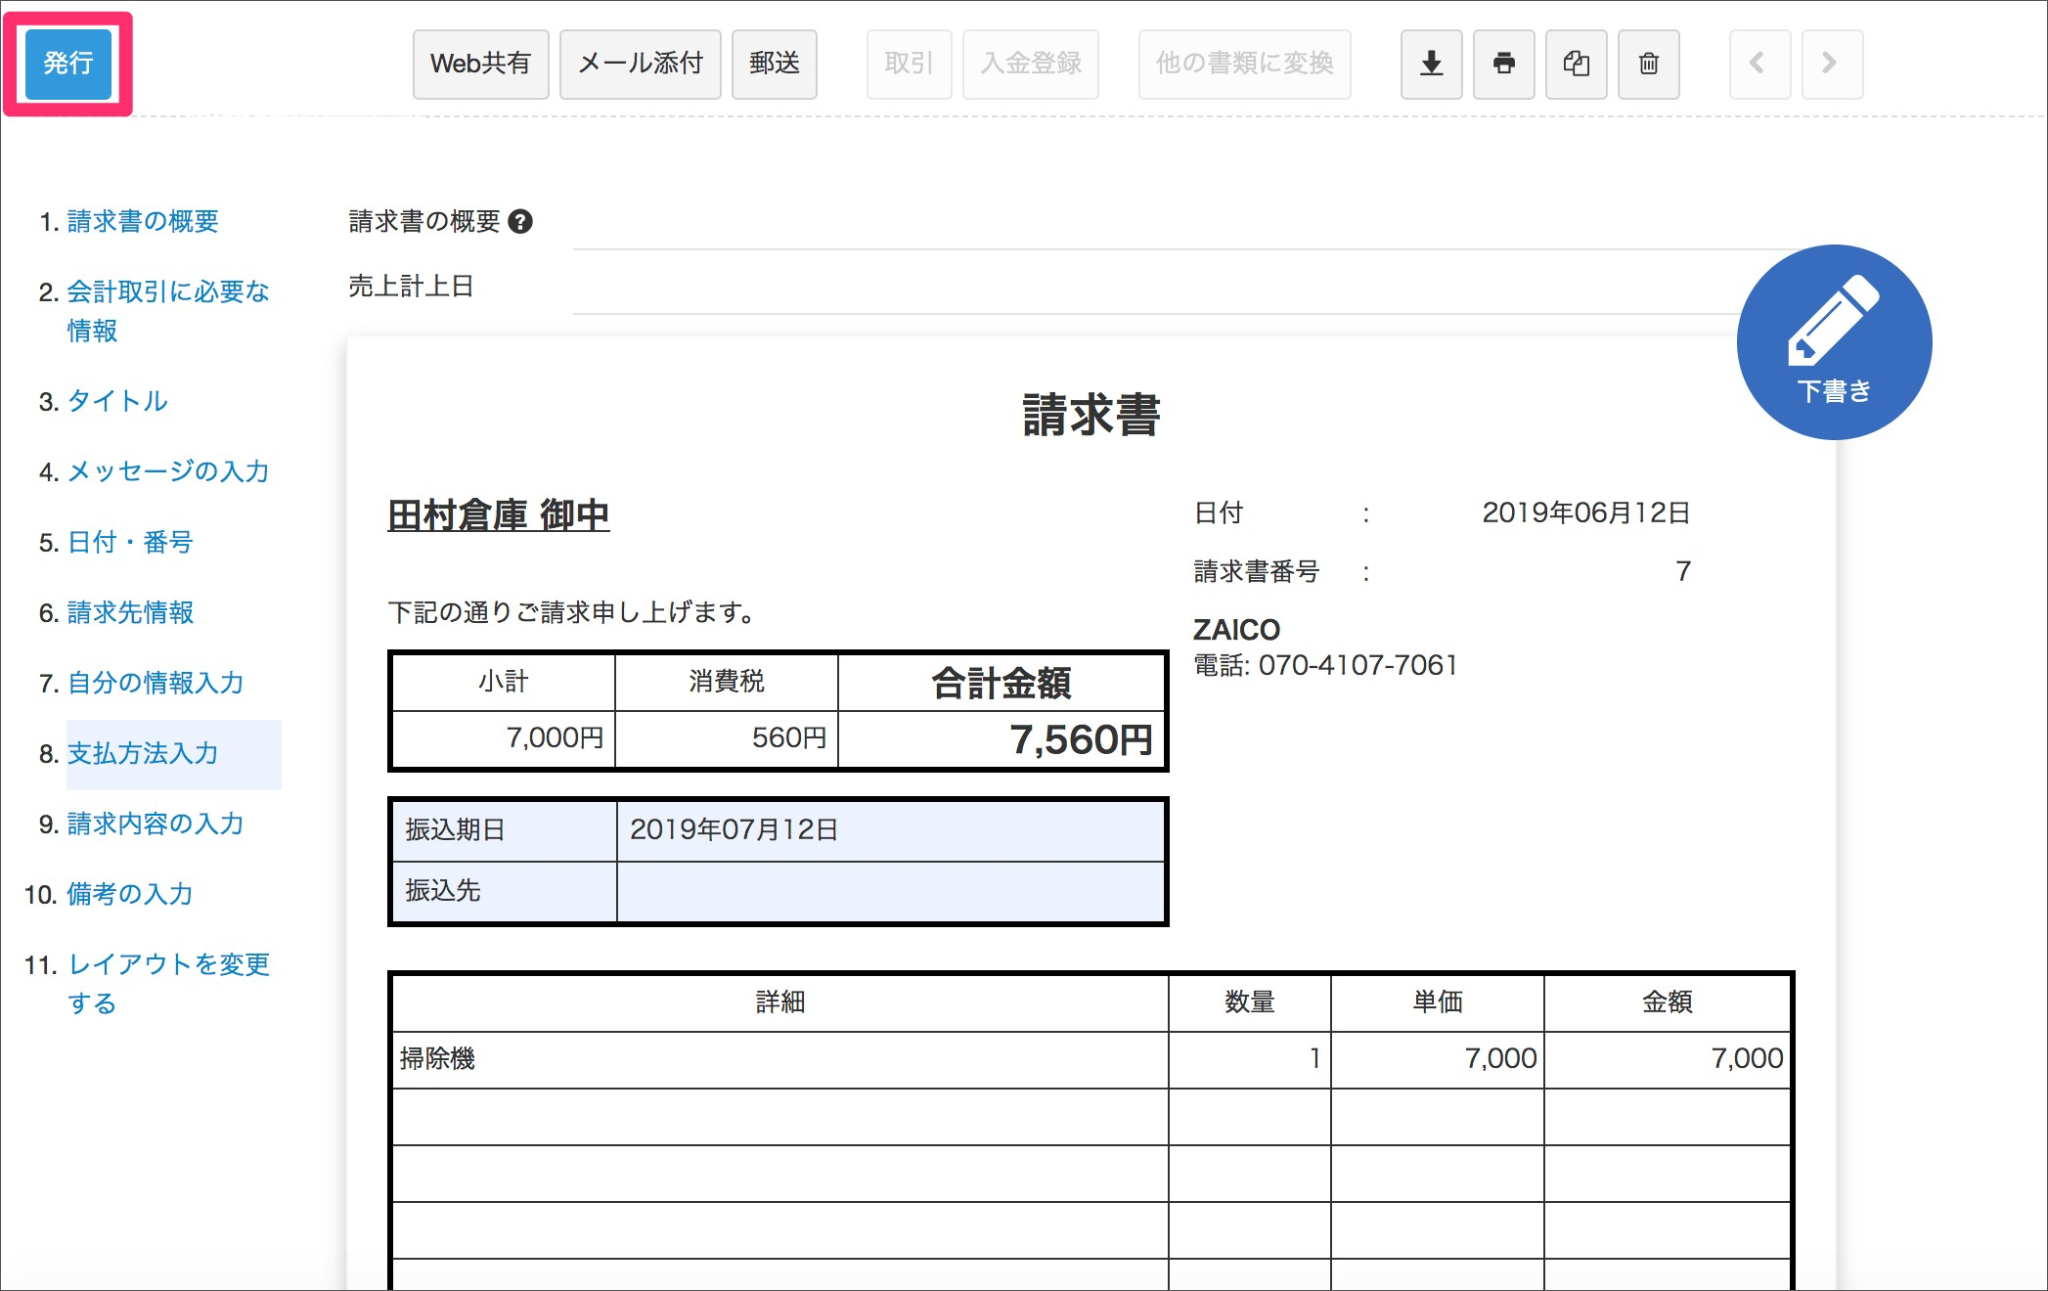This screenshot has width=2048, height=1291.
Task: Click the print icon in the toolbar
Action: click(1503, 64)
